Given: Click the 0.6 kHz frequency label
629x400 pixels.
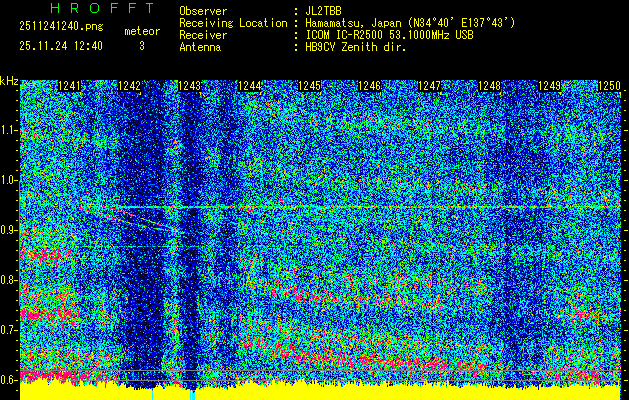Looking at the screenshot, I should (x=9, y=379).
